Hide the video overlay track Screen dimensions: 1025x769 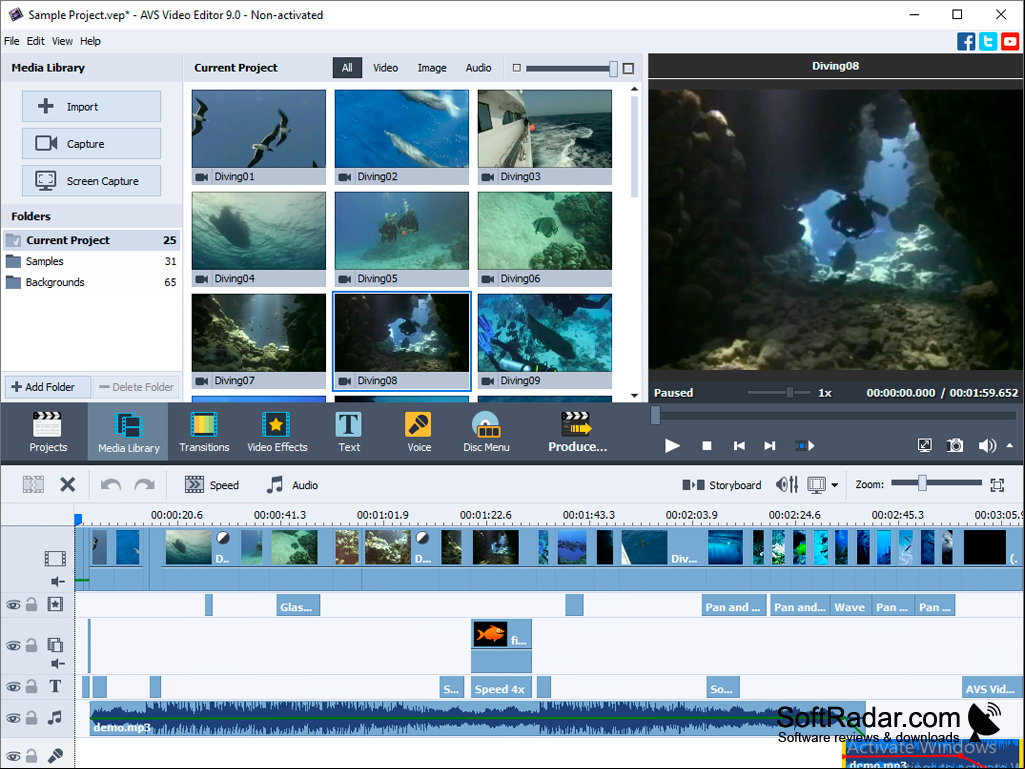click(x=13, y=645)
